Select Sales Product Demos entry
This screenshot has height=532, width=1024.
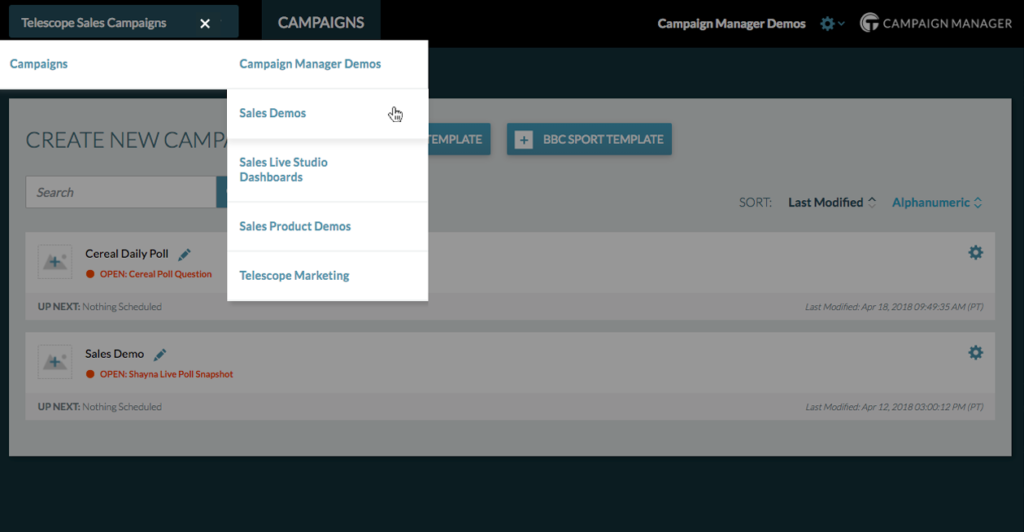[x=295, y=226]
